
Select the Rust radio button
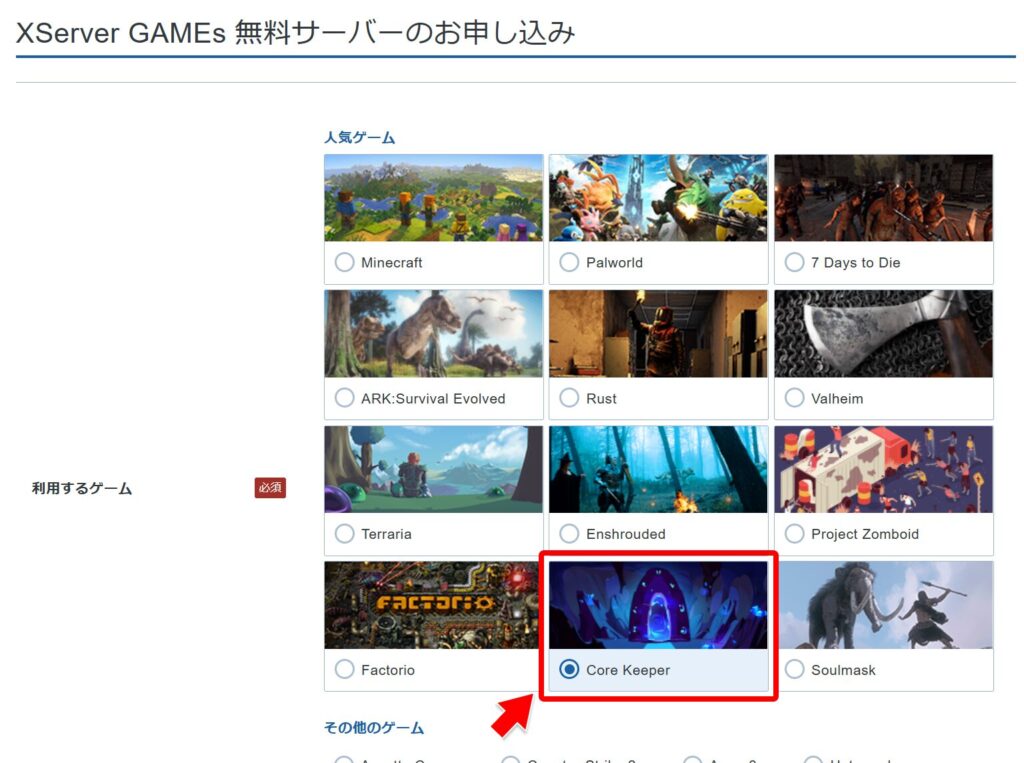[x=569, y=398]
